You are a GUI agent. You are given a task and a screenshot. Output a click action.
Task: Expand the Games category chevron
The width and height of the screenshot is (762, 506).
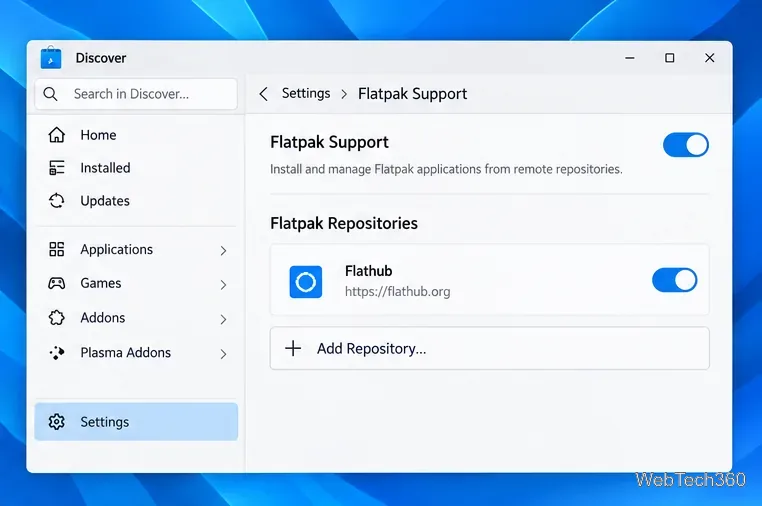[224, 284]
